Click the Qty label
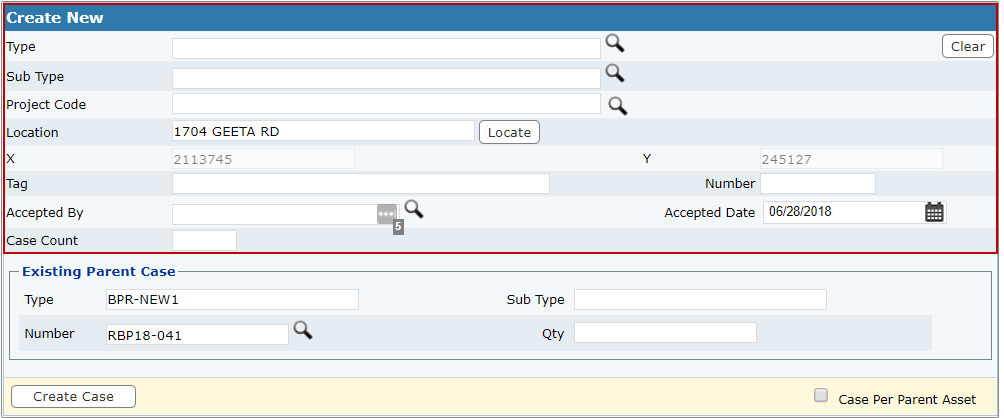The height and width of the screenshot is (418, 1004). pyautogui.click(x=553, y=334)
